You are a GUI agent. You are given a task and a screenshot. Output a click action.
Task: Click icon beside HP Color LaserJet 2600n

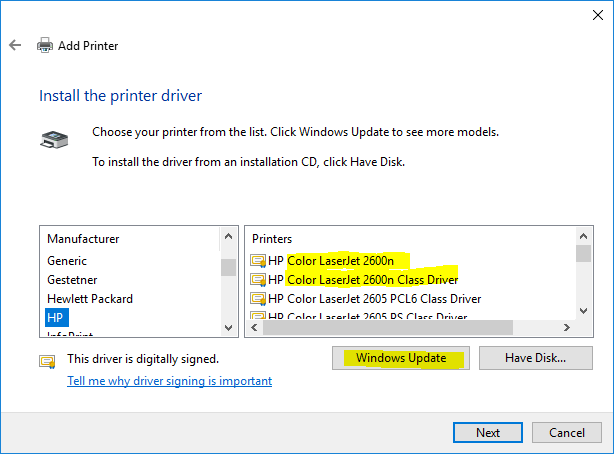tap(258, 261)
